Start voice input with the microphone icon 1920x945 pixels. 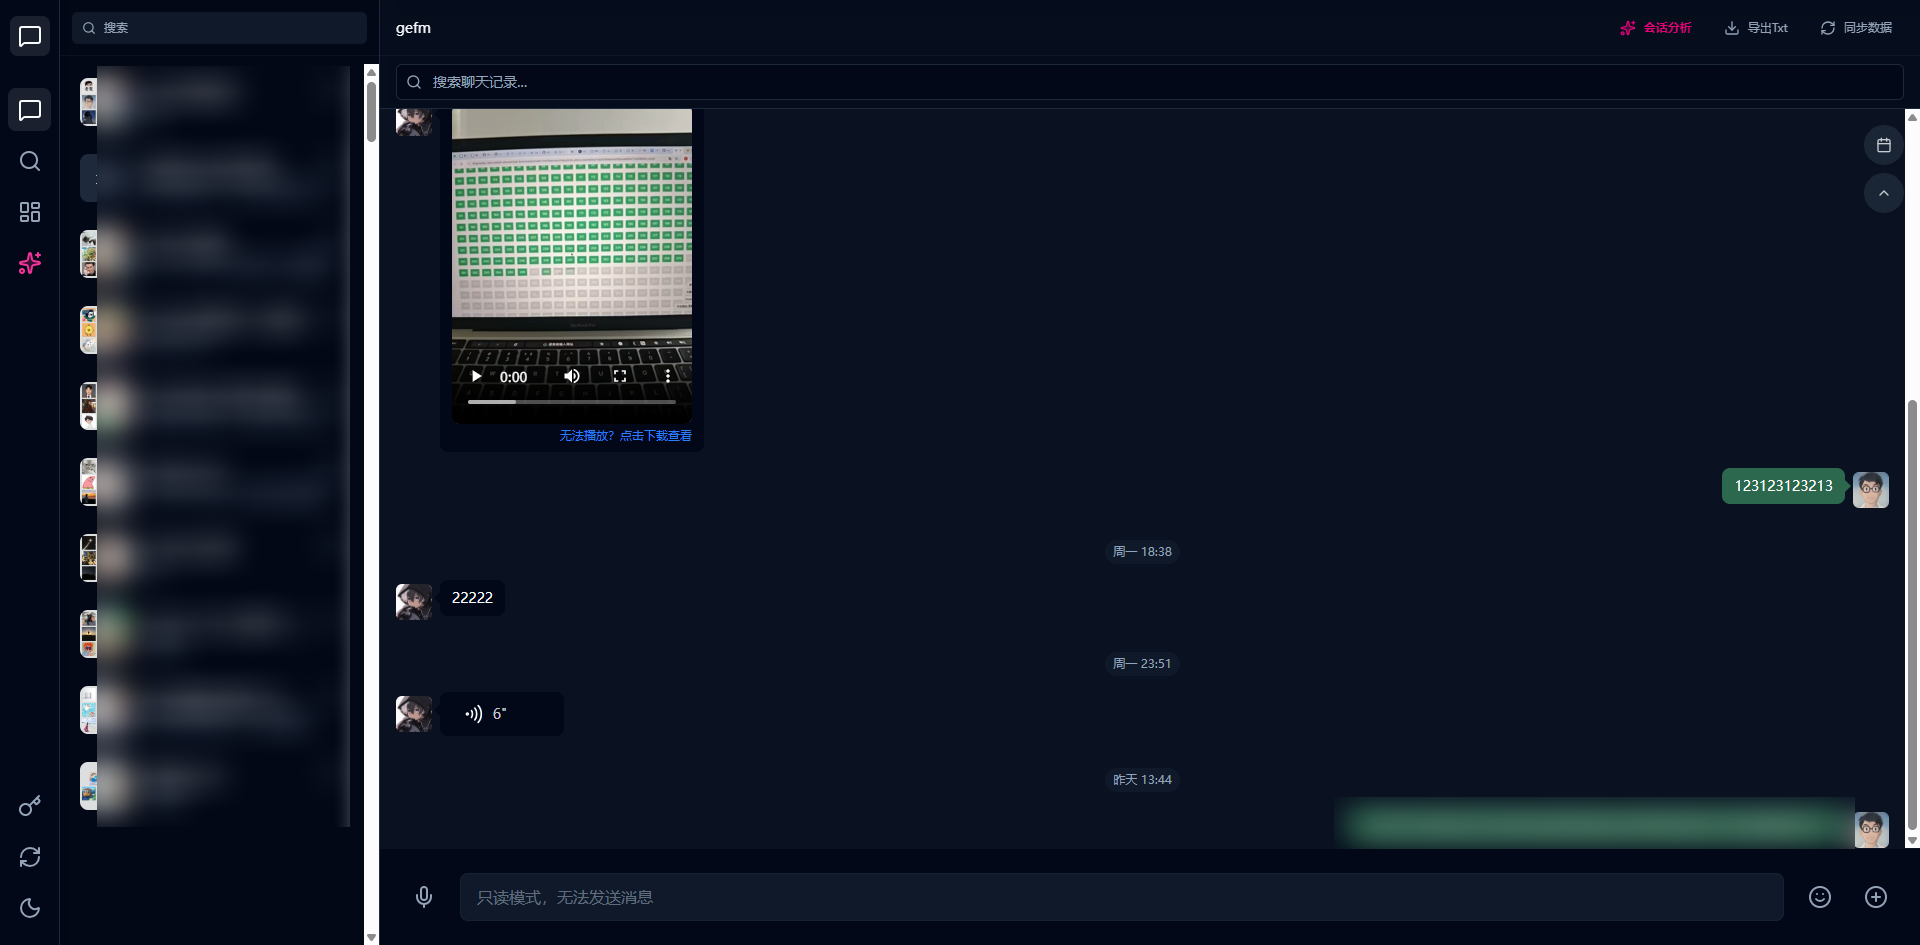pos(424,896)
